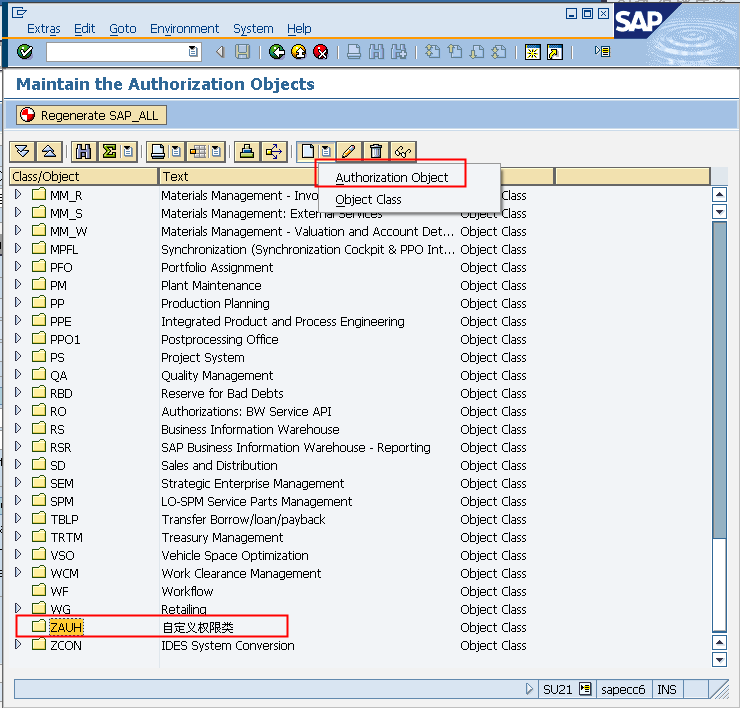The height and width of the screenshot is (708, 740).
Task: Select the PP Production Planning folder
Action: (x=39, y=303)
